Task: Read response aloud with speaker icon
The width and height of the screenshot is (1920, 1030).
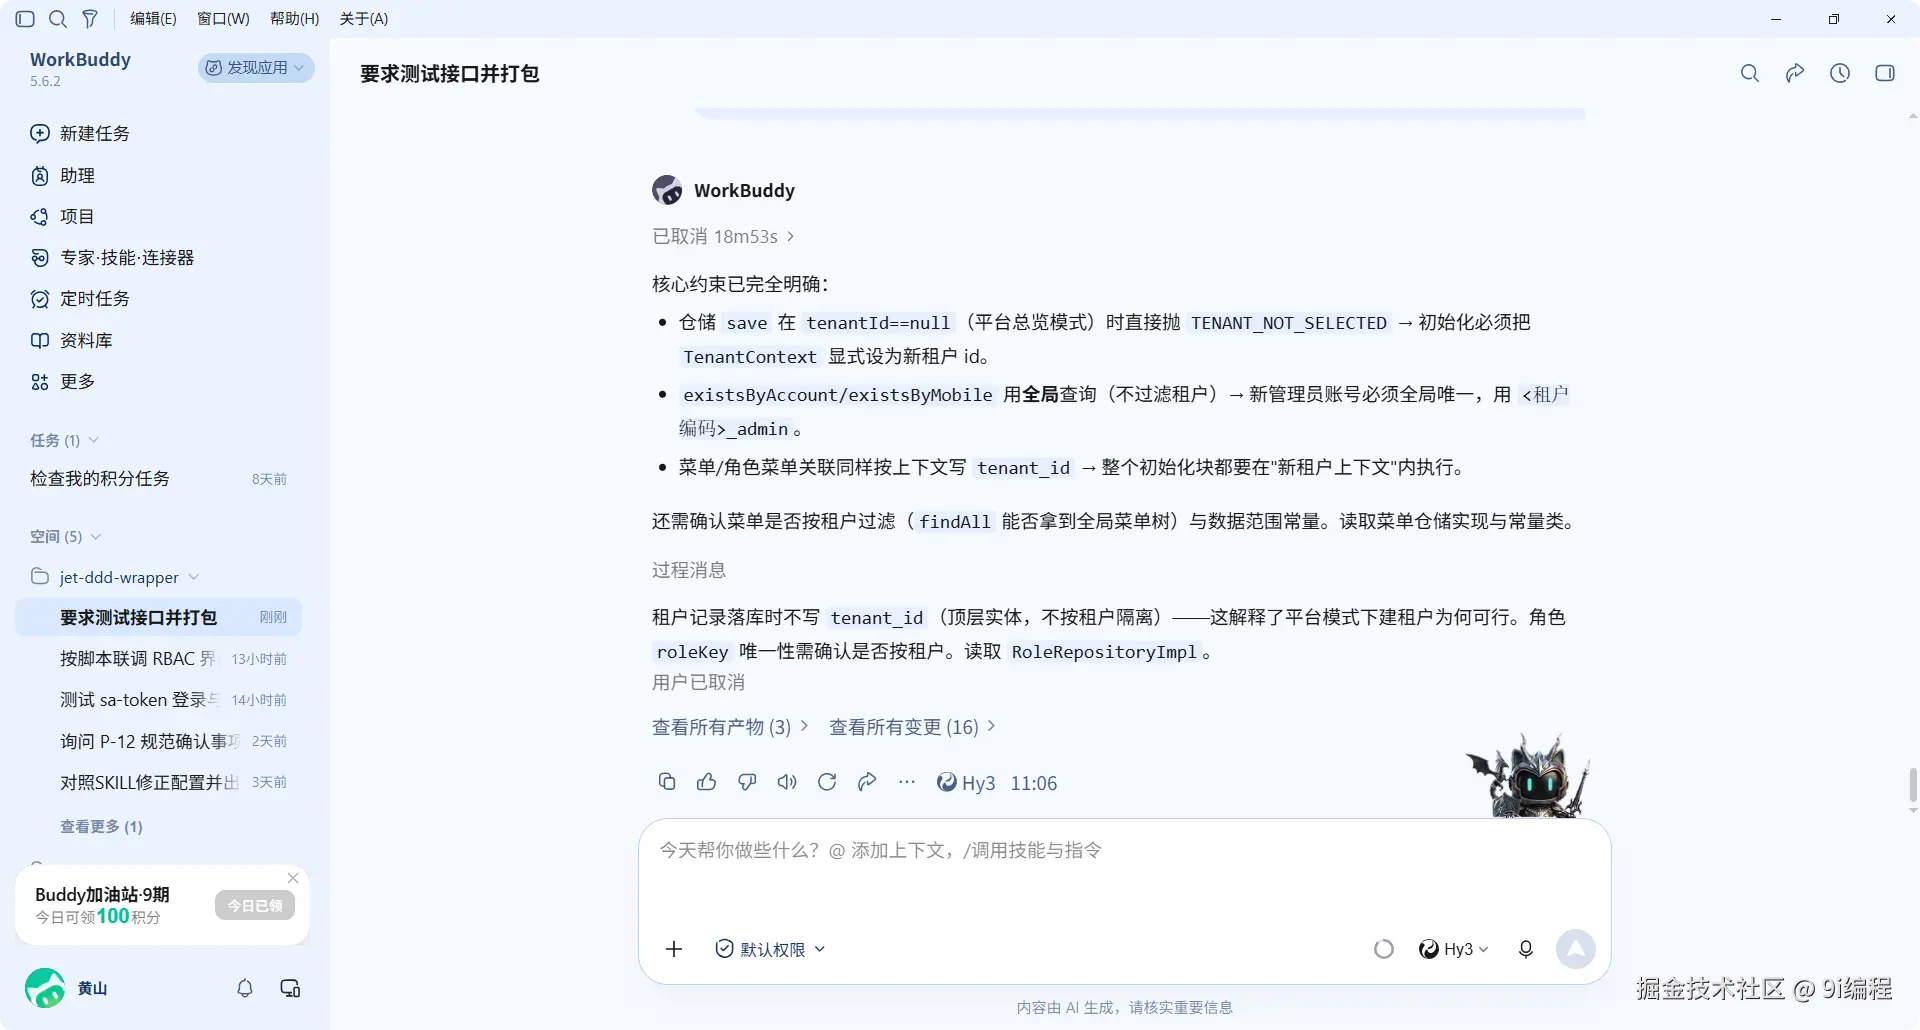Action: [787, 782]
